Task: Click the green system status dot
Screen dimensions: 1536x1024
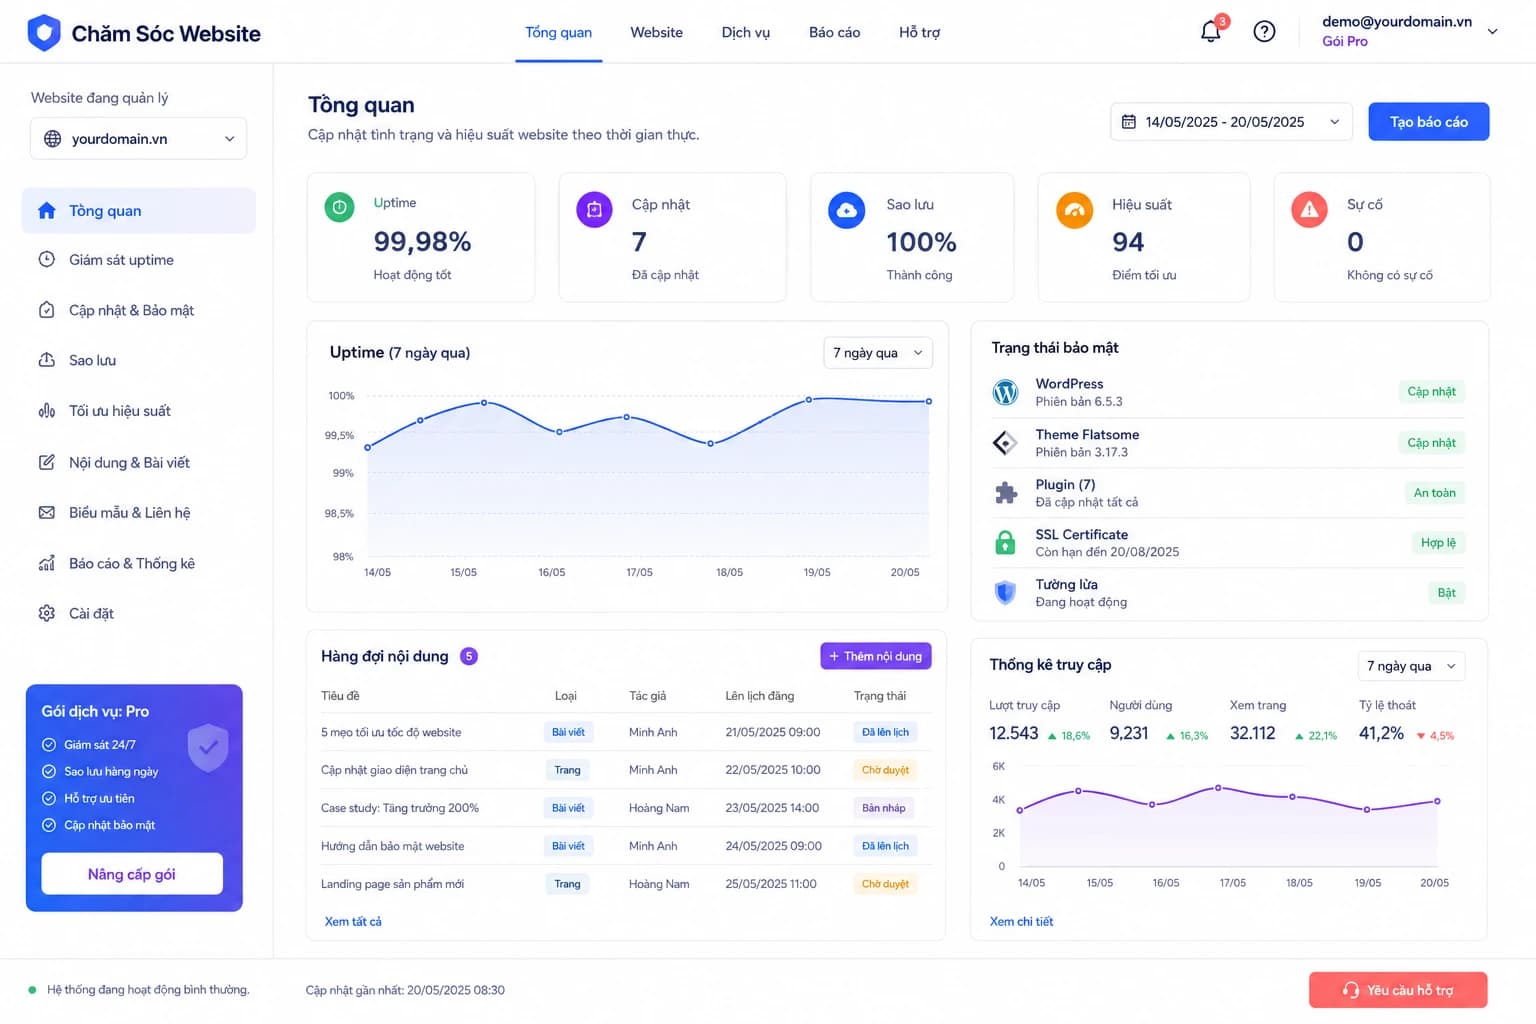Action: [x=32, y=990]
